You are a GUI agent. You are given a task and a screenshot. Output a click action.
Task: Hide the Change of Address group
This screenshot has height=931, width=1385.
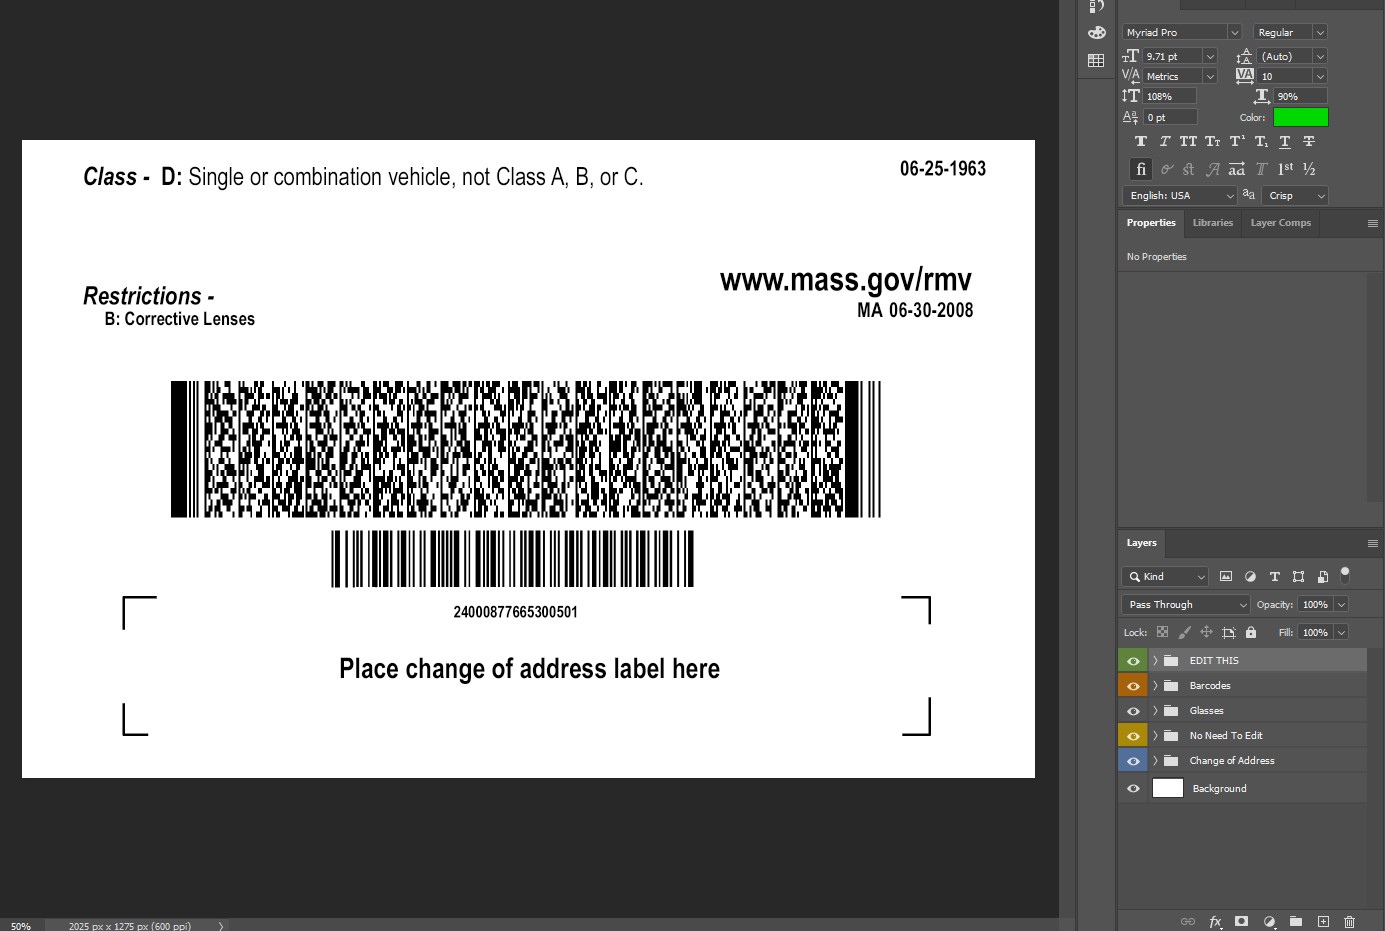coord(1133,761)
